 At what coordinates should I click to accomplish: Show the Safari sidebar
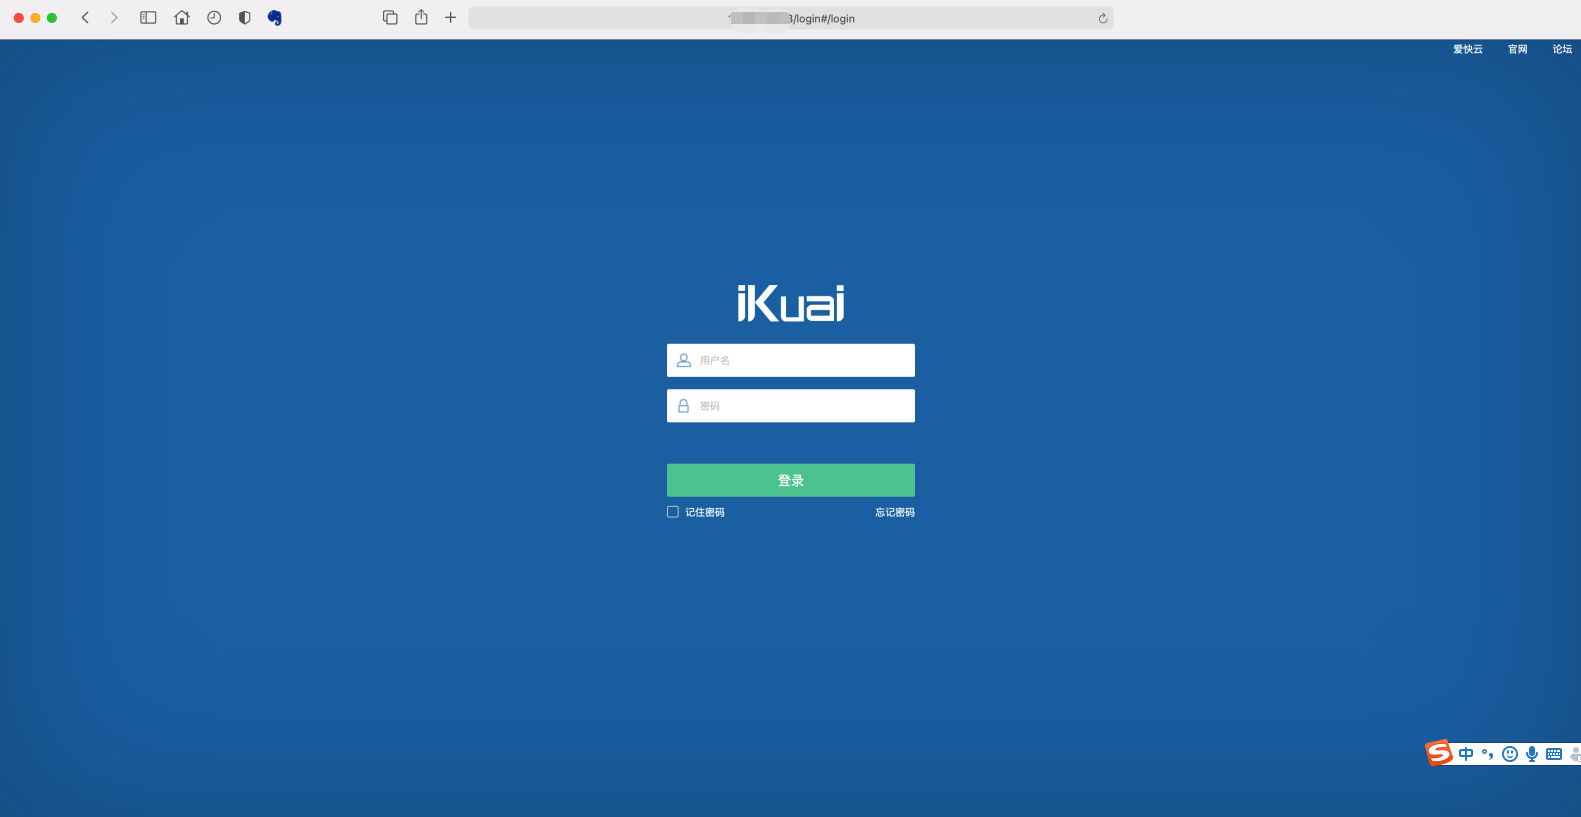pyautogui.click(x=148, y=17)
